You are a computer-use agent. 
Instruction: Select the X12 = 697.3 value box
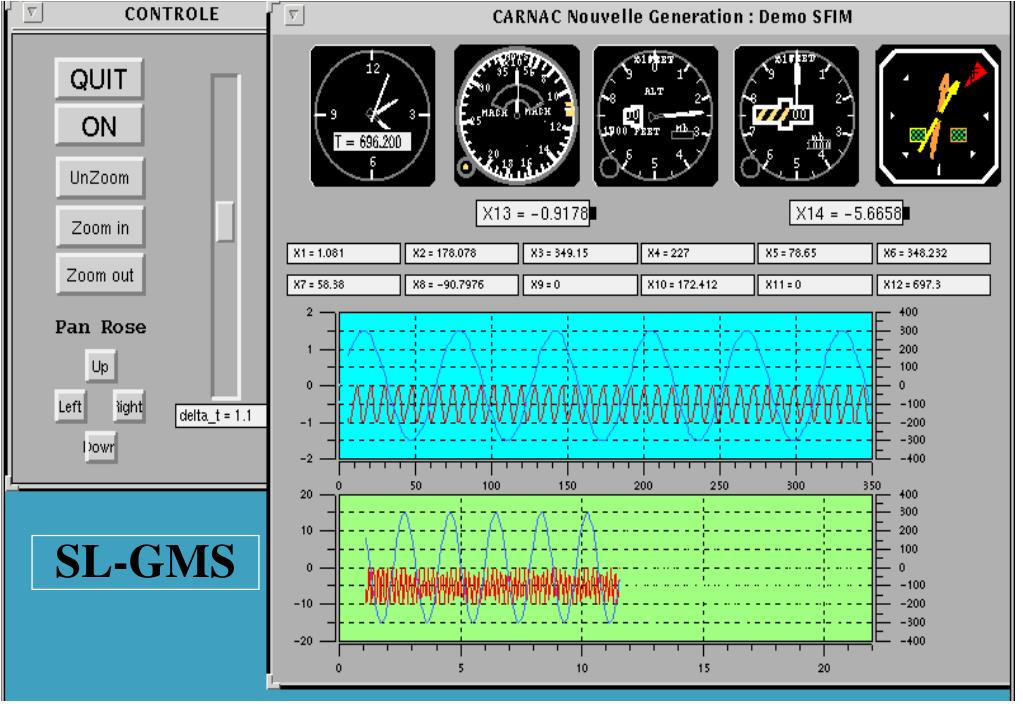point(934,285)
